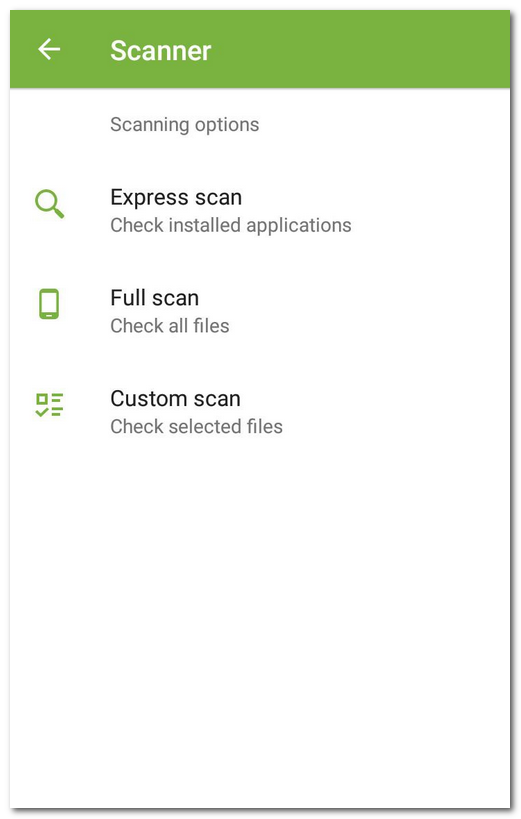Click the 'Check selected files' description
Viewport: 521px width, 819px height.
(196, 427)
